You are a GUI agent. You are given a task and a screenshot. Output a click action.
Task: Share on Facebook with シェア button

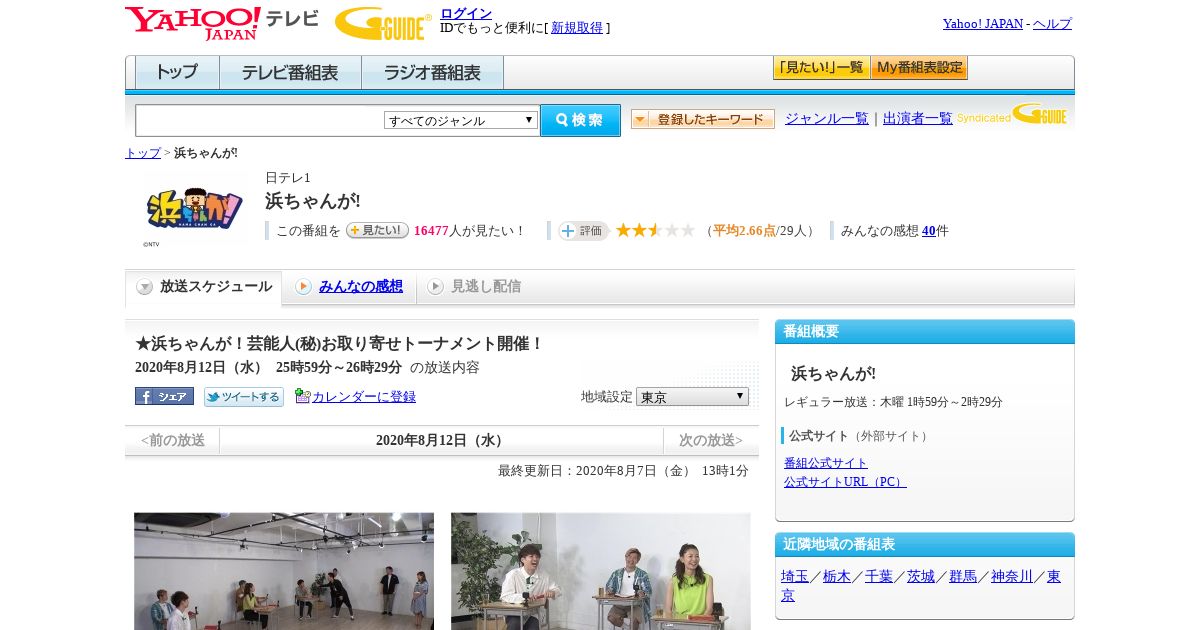164,396
